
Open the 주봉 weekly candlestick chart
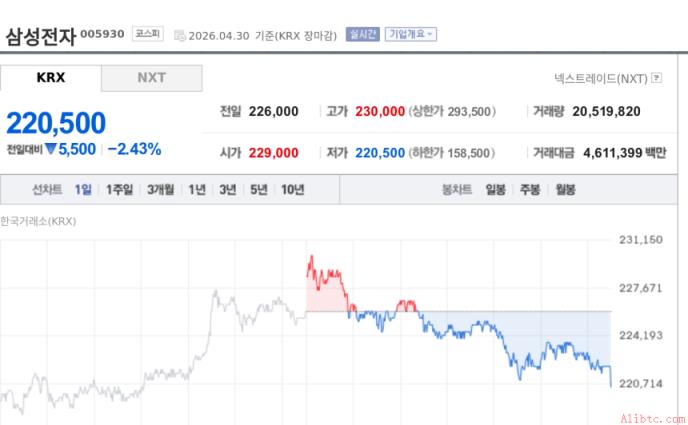point(530,189)
